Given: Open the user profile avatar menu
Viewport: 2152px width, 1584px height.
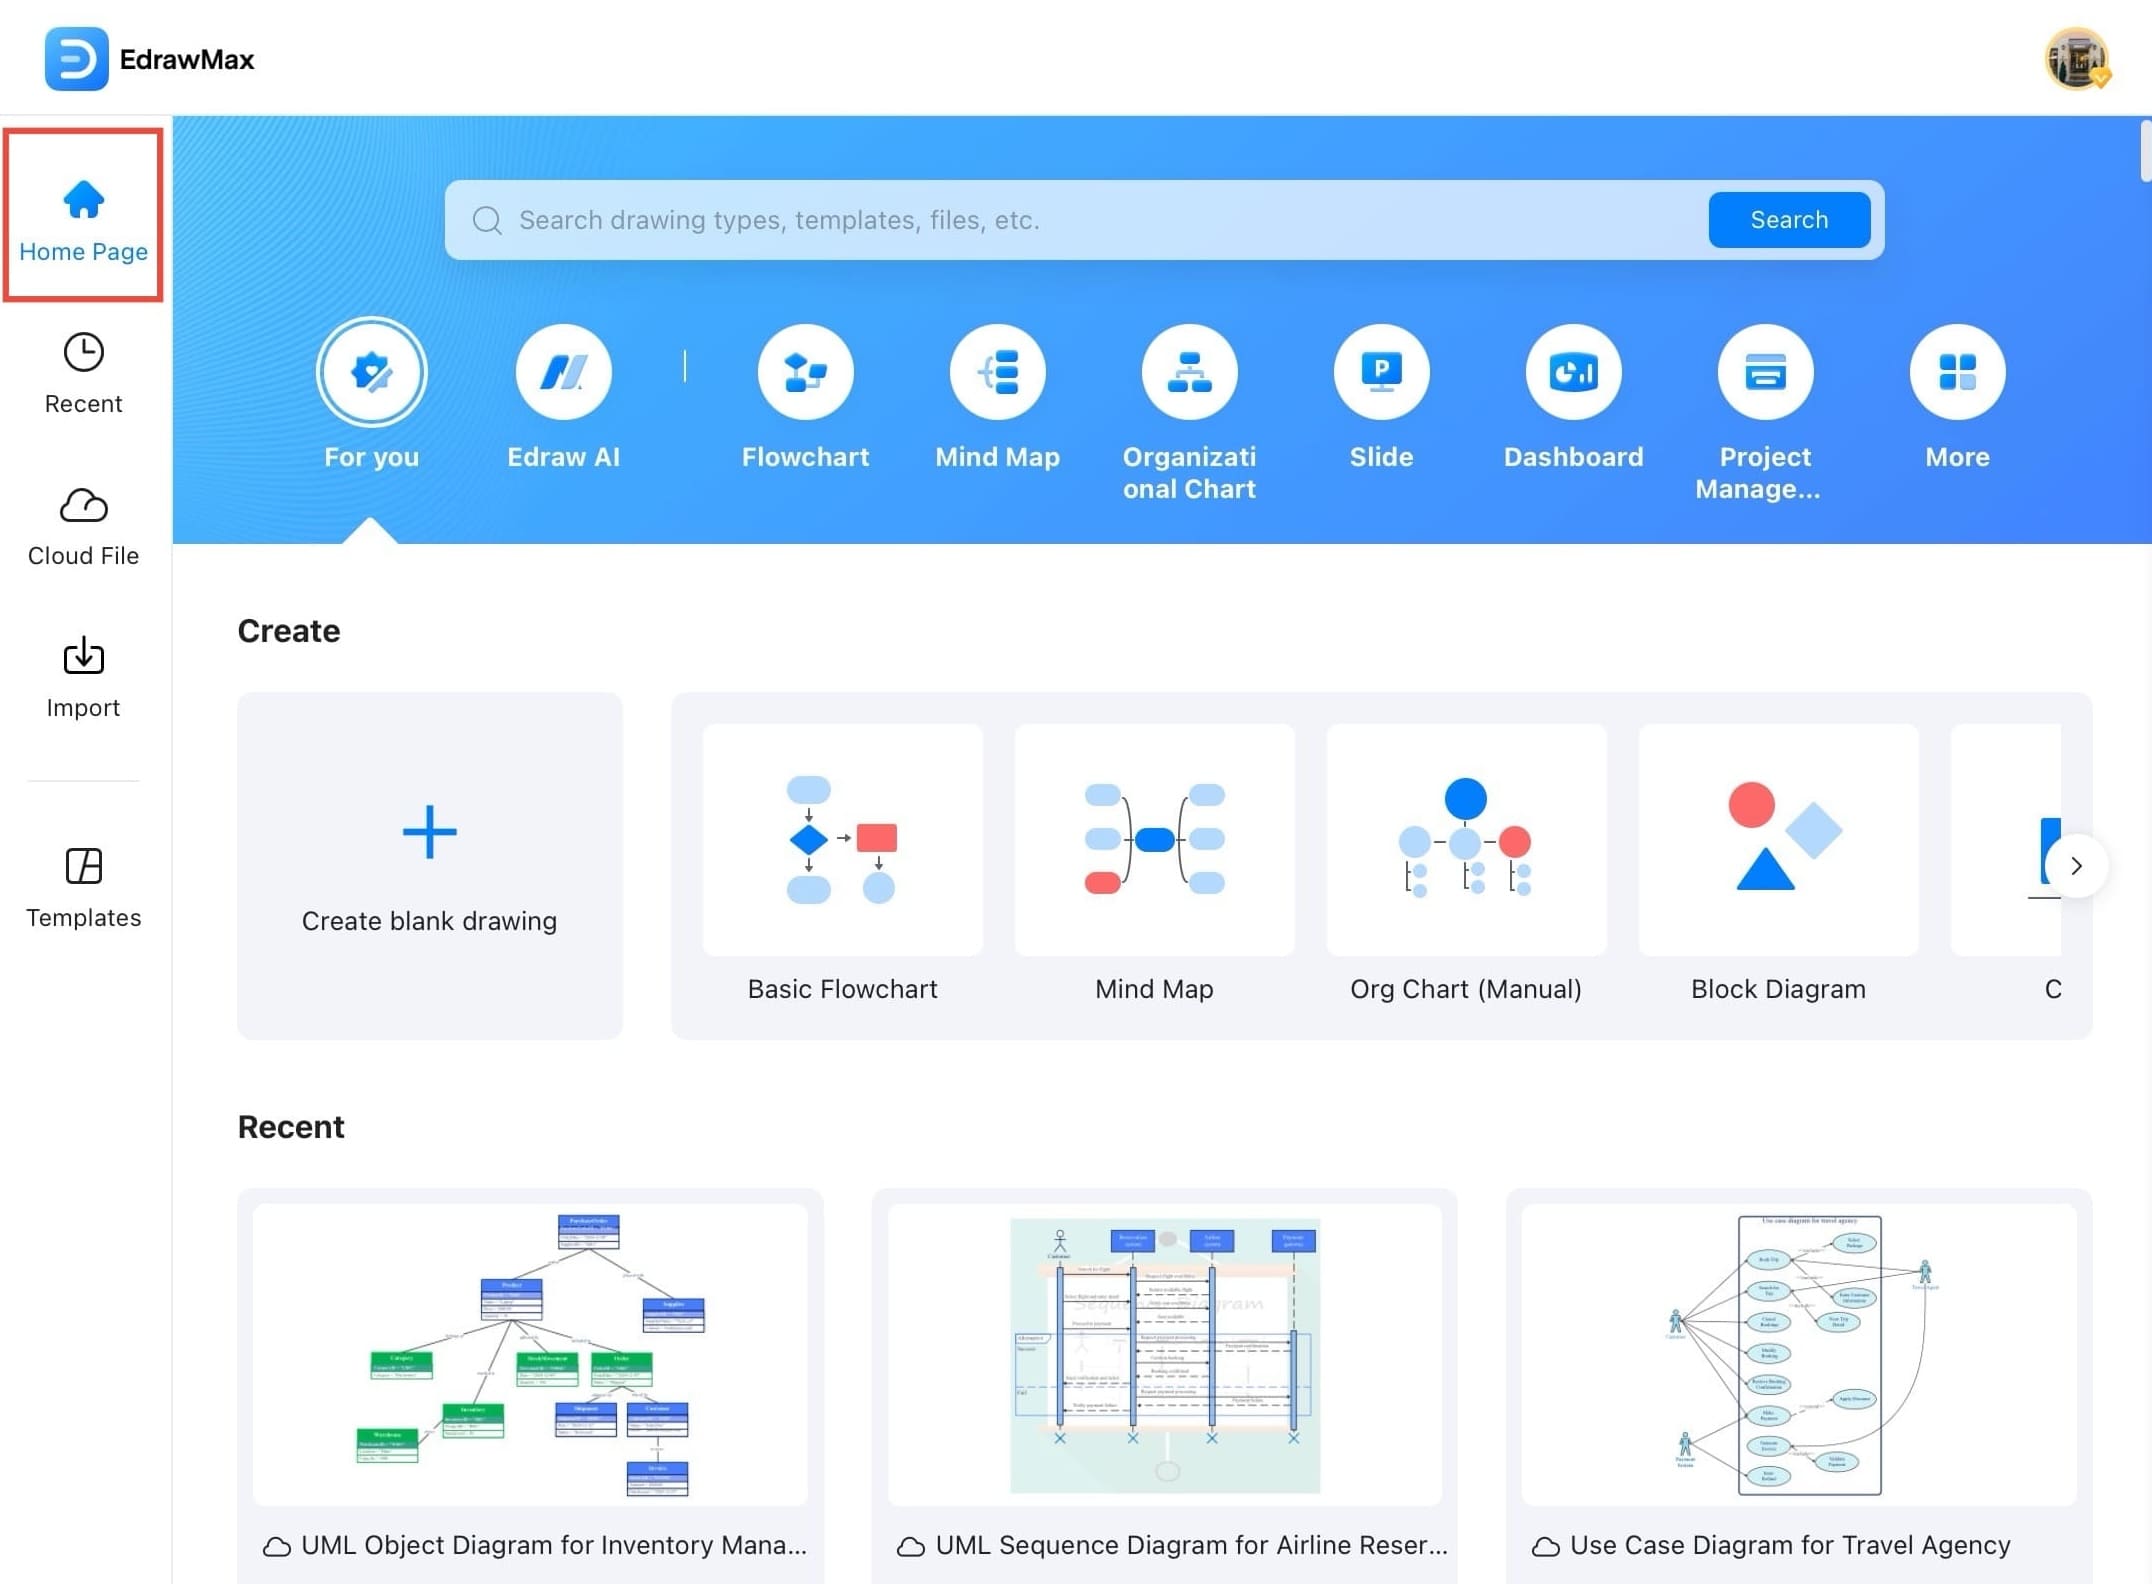Looking at the screenshot, I should [x=2076, y=59].
